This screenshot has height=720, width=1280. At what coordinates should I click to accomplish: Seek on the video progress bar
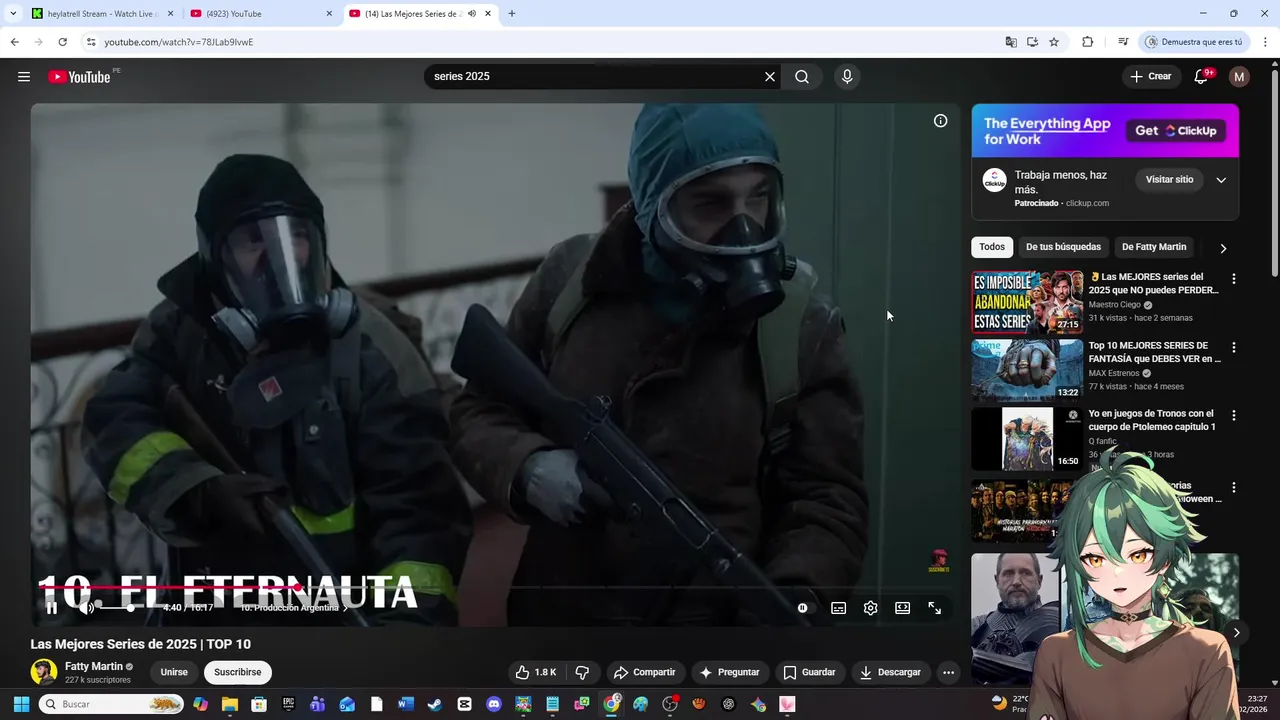pos(495,588)
